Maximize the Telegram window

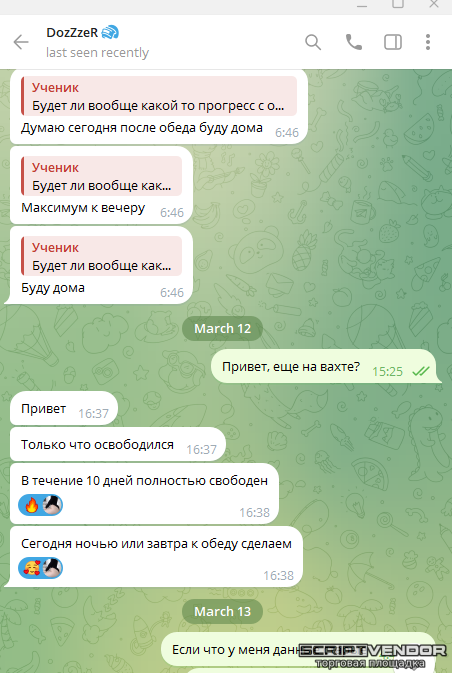point(398,4)
